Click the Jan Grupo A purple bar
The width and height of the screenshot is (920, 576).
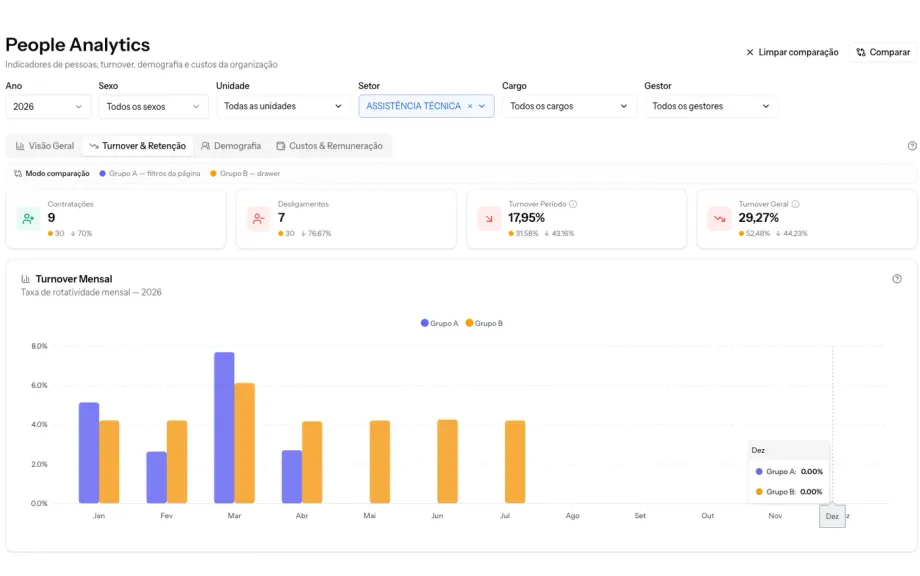pos(89,453)
